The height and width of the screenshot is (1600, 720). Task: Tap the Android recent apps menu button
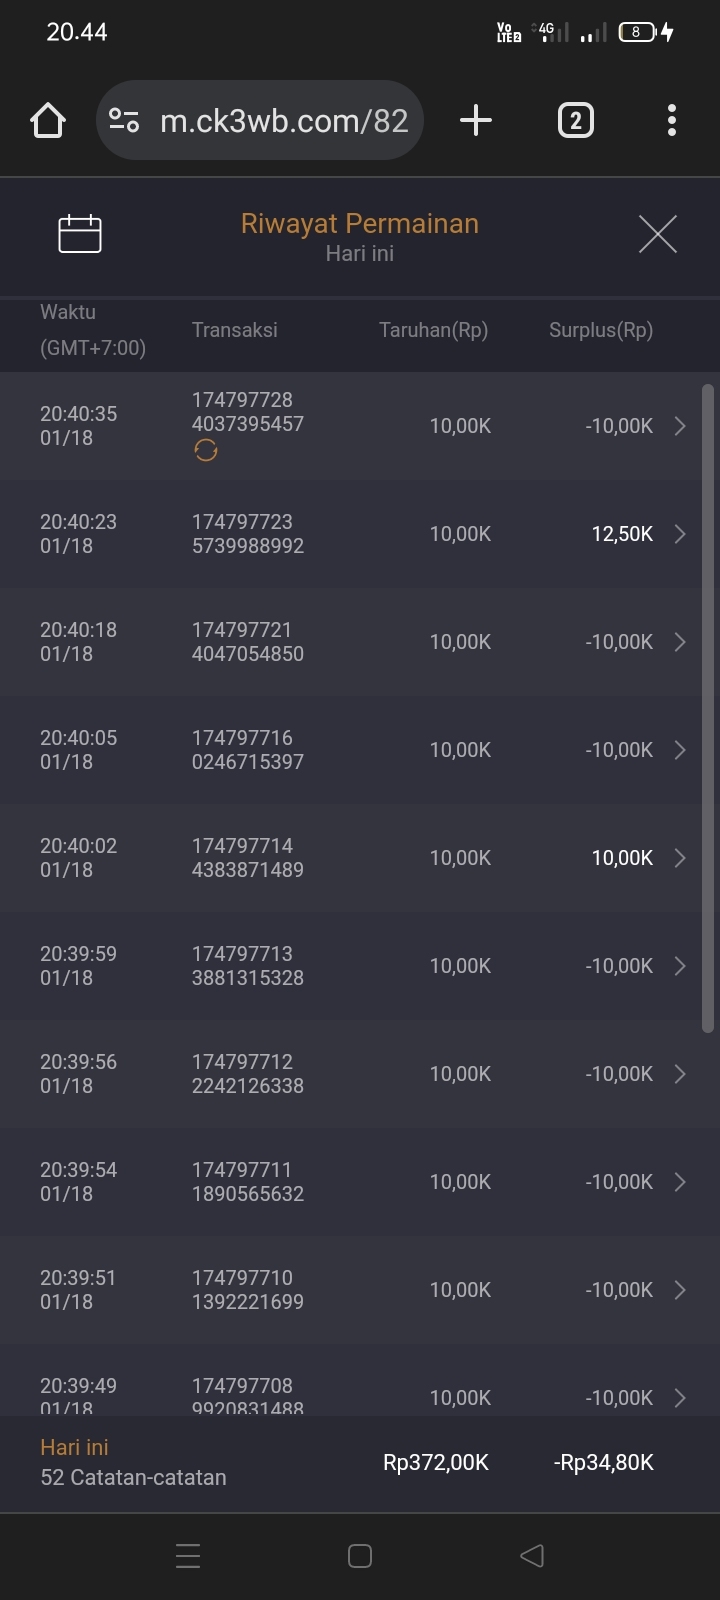coord(188,1555)
